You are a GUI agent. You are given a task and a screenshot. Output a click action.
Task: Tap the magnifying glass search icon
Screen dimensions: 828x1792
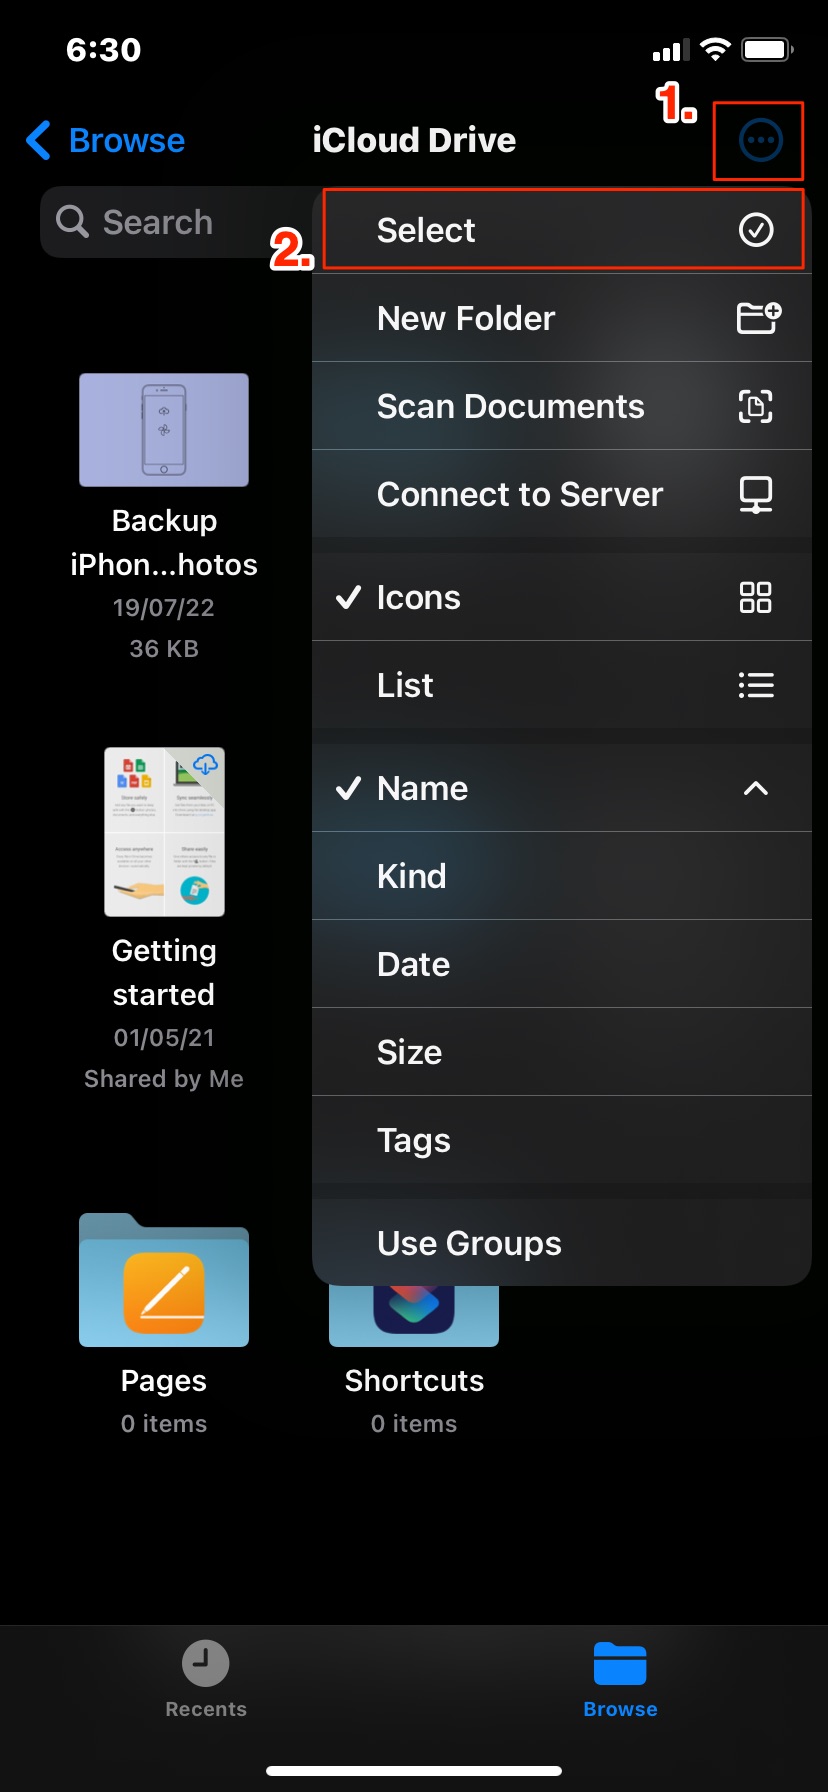coord(72,221)
